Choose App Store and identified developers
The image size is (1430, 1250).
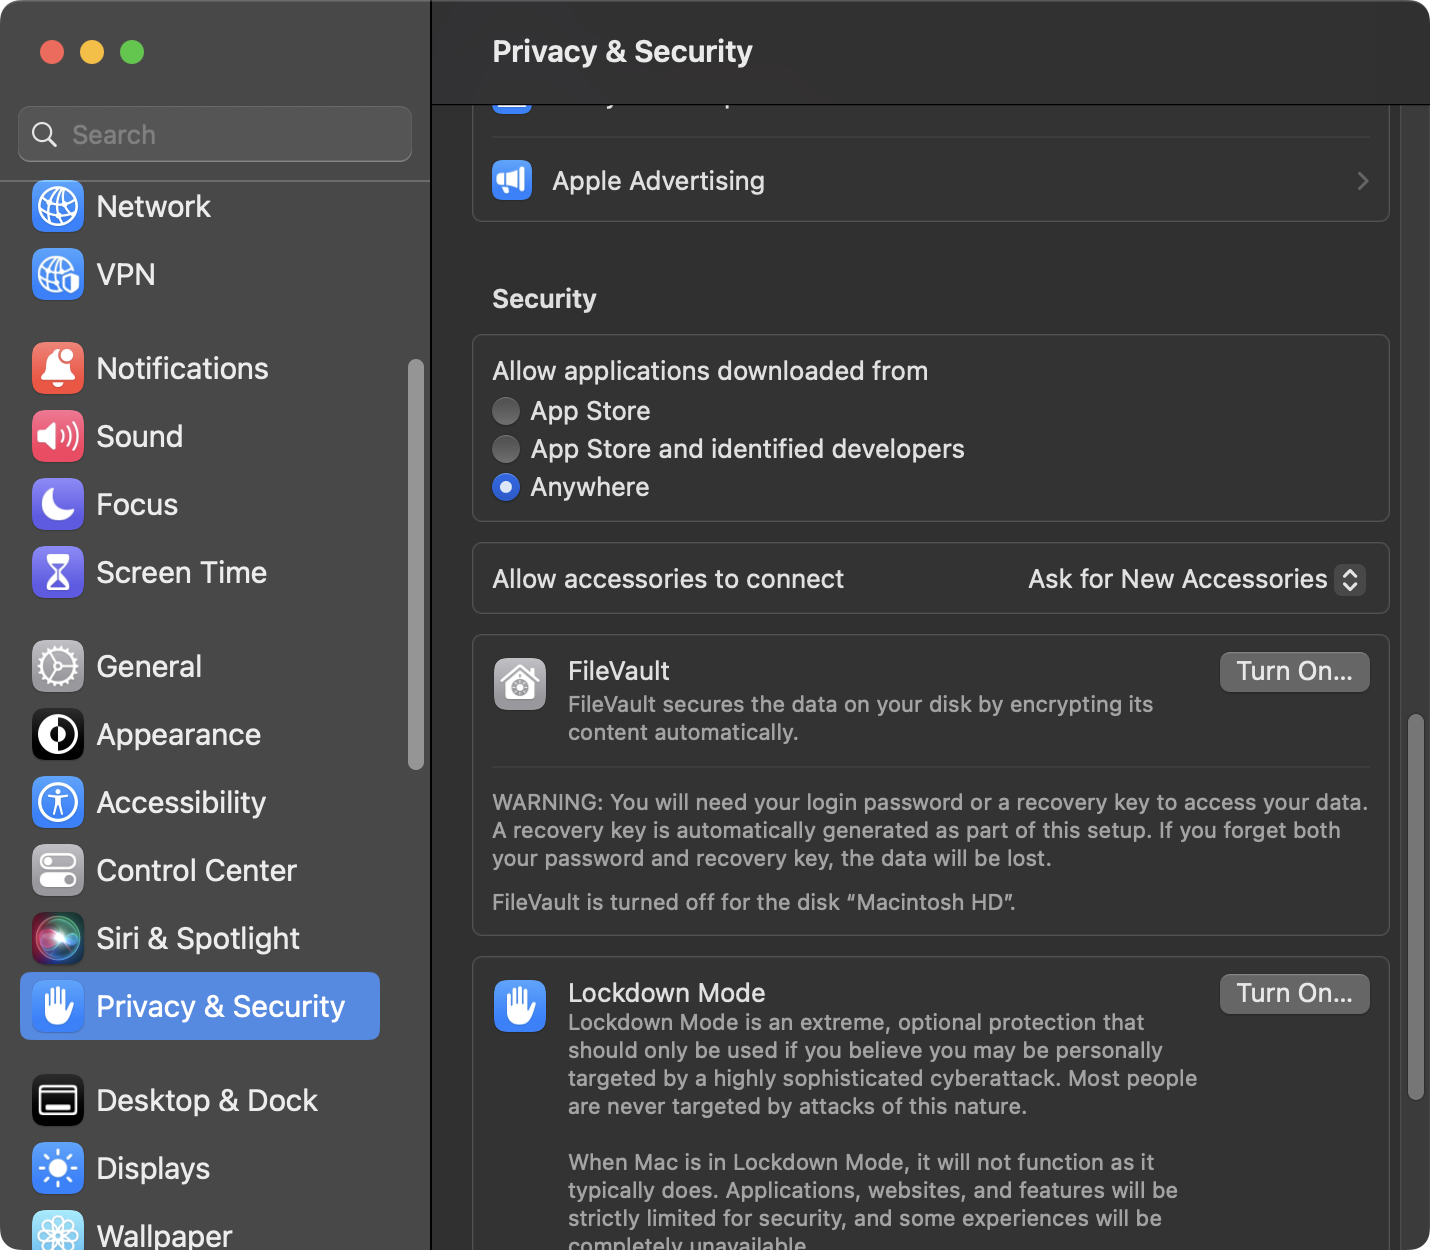[506, 449]
